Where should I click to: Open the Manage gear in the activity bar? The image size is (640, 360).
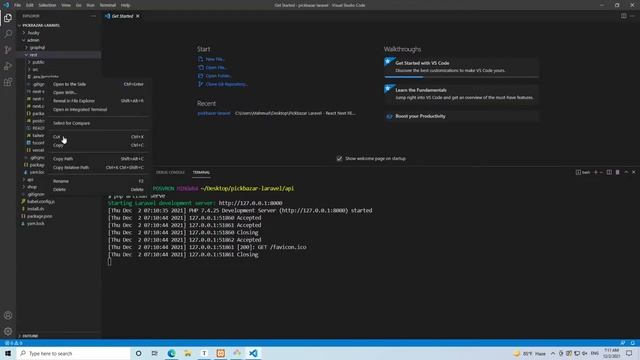(x=8, y=331)
